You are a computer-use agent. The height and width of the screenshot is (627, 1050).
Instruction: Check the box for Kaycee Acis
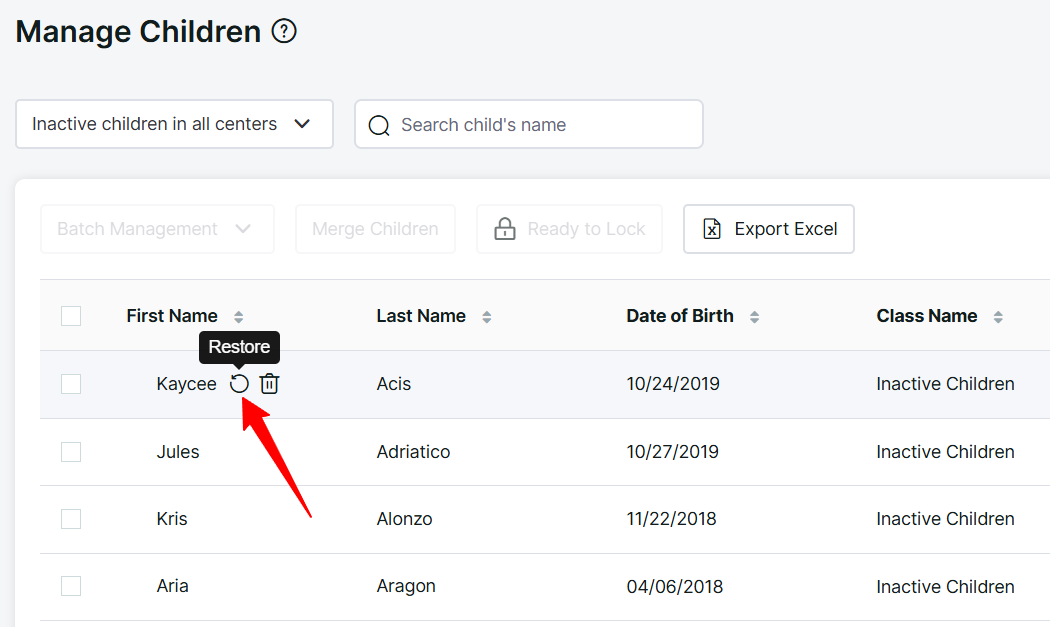click(x=71, y=384)
